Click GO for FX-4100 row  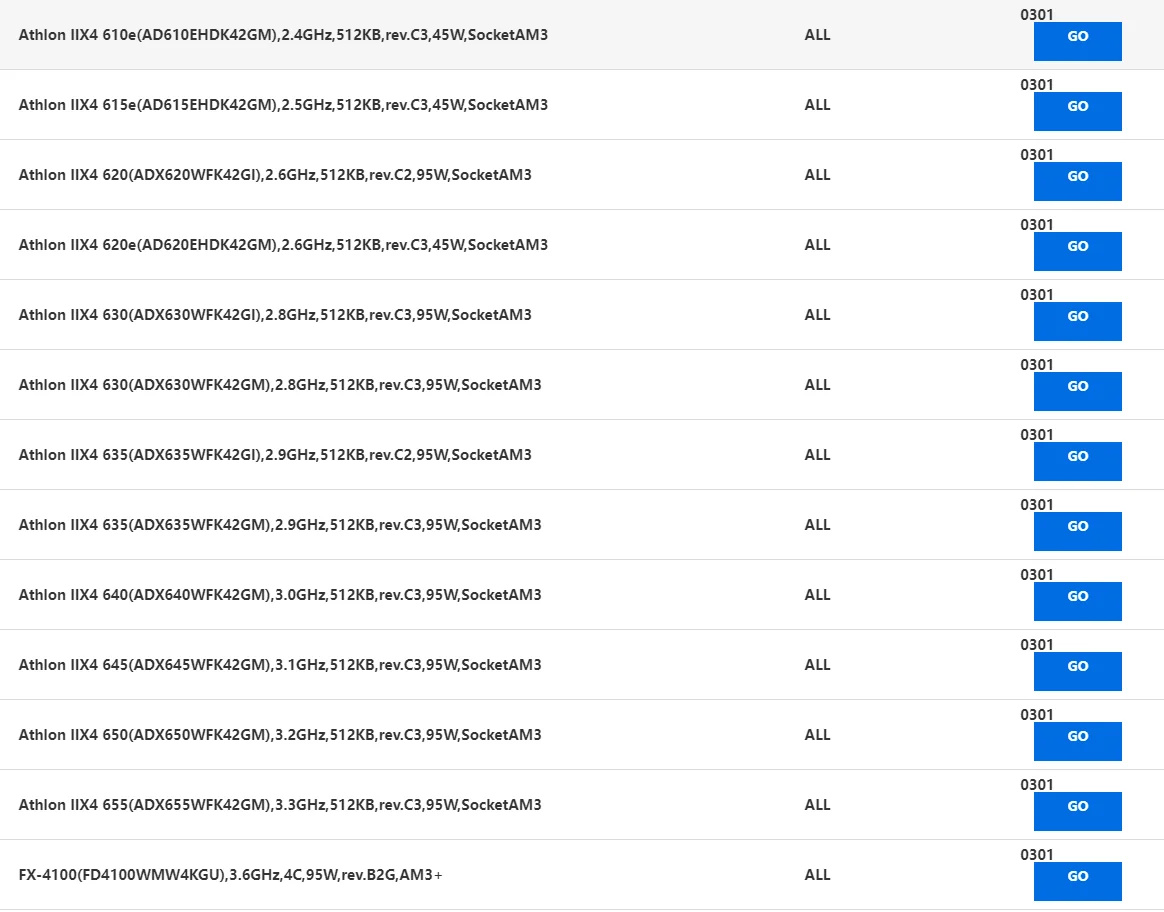pyautogui.click(x=1077, y=882)
